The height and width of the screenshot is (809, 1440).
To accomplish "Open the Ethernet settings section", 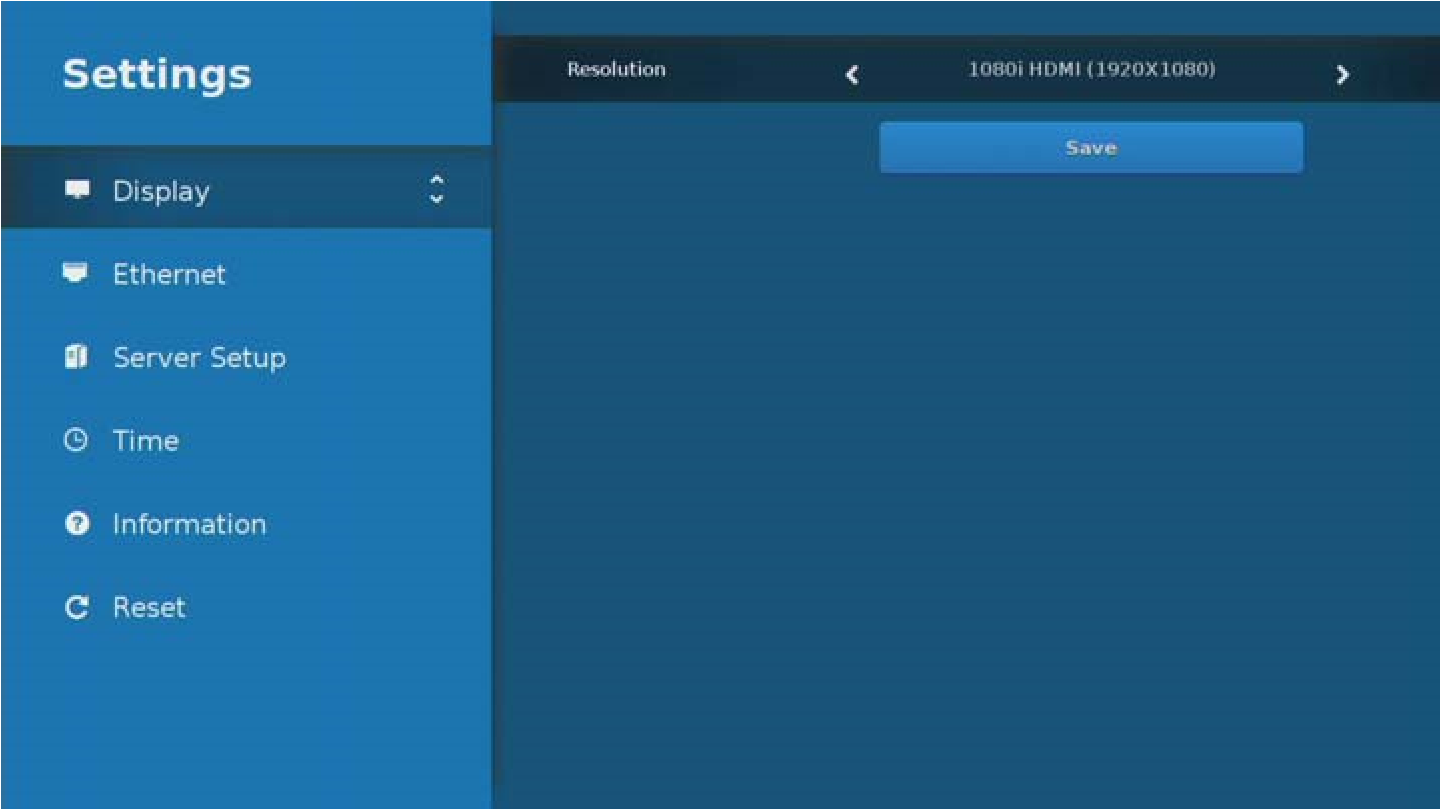I will tap(170, 273).
